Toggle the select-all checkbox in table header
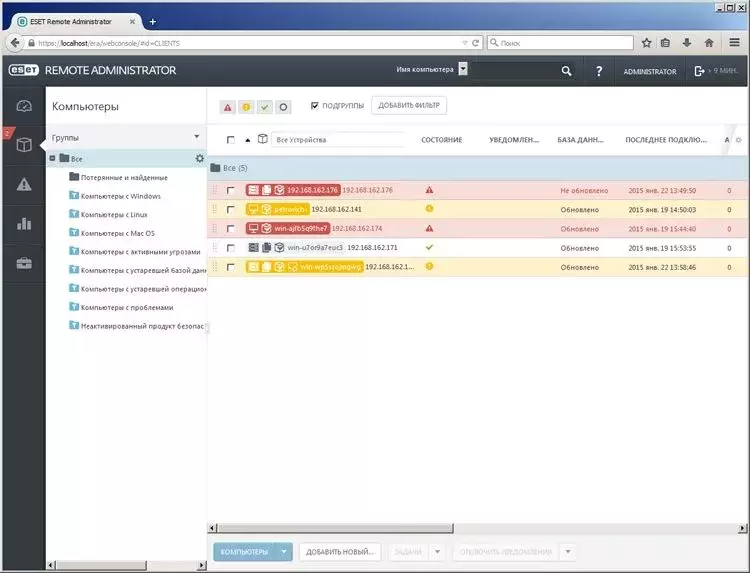Image resolution: width=750 pixels, height=573 pixels. point(231,140)
